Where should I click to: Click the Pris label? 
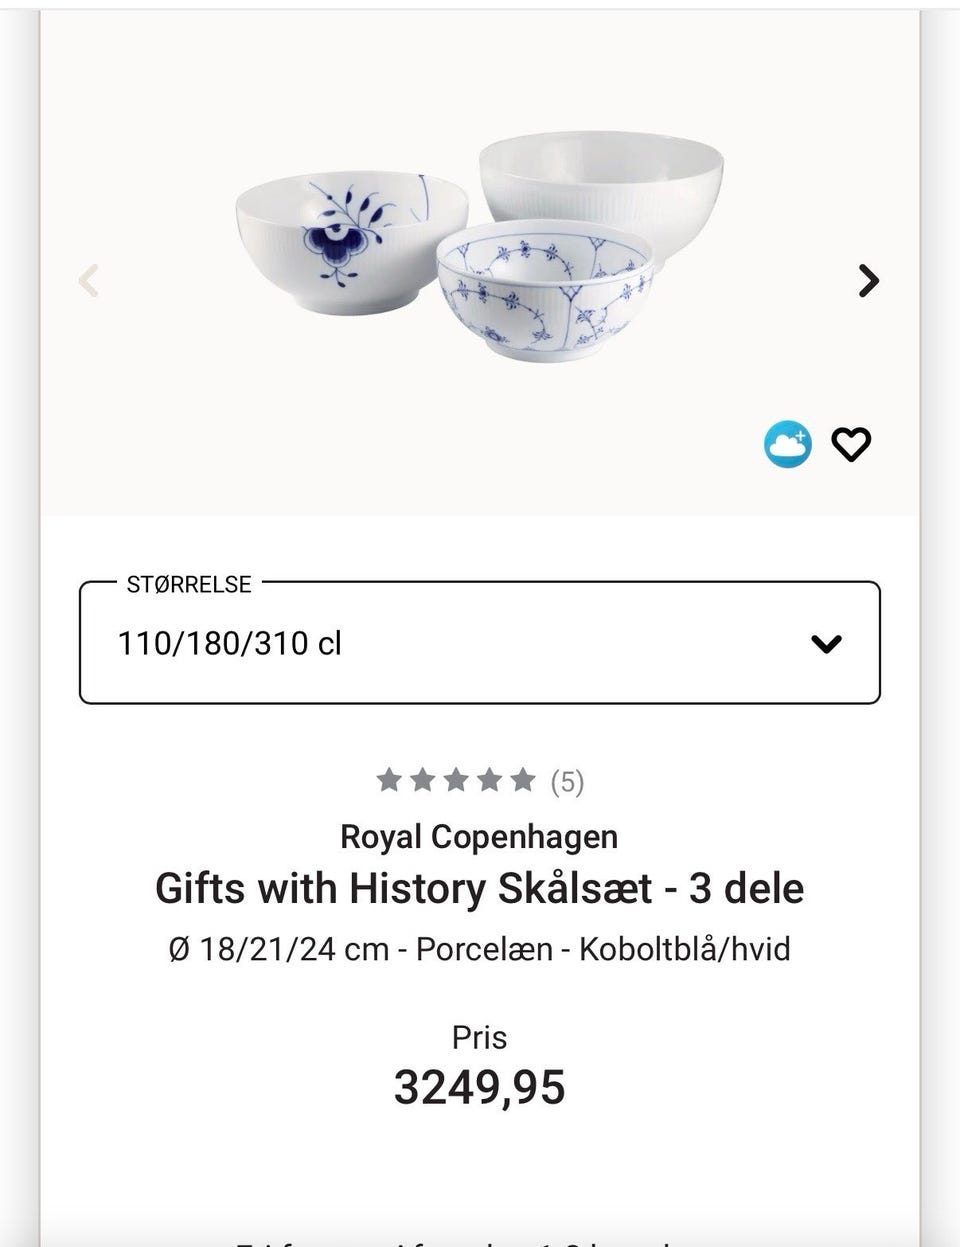pos(480,1037)
